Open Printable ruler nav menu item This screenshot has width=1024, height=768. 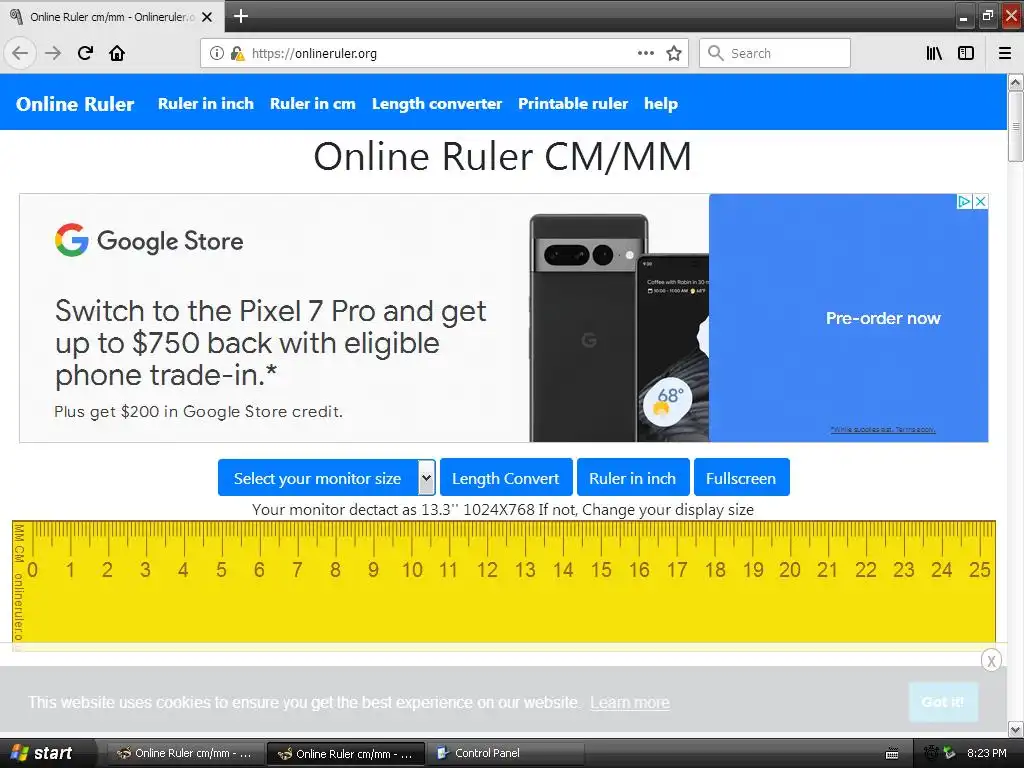573,103
